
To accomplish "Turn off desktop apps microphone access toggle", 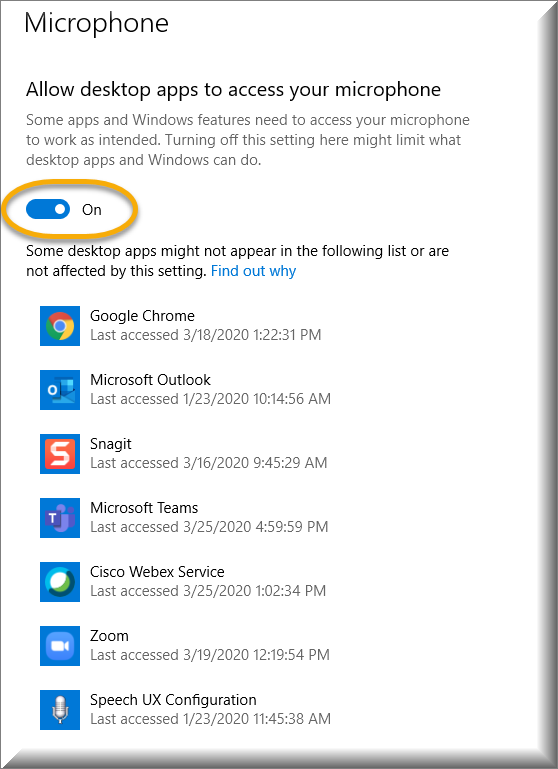I will point(48,209).
